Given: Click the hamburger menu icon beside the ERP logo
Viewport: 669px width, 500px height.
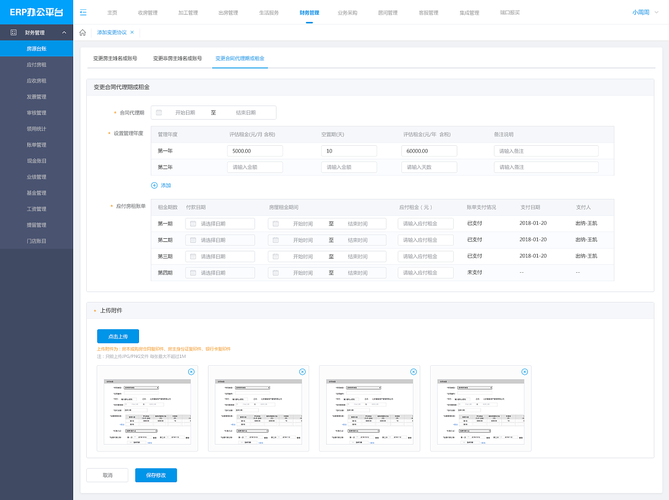Looking at the screenshot, I should click(x=83, y=12).
